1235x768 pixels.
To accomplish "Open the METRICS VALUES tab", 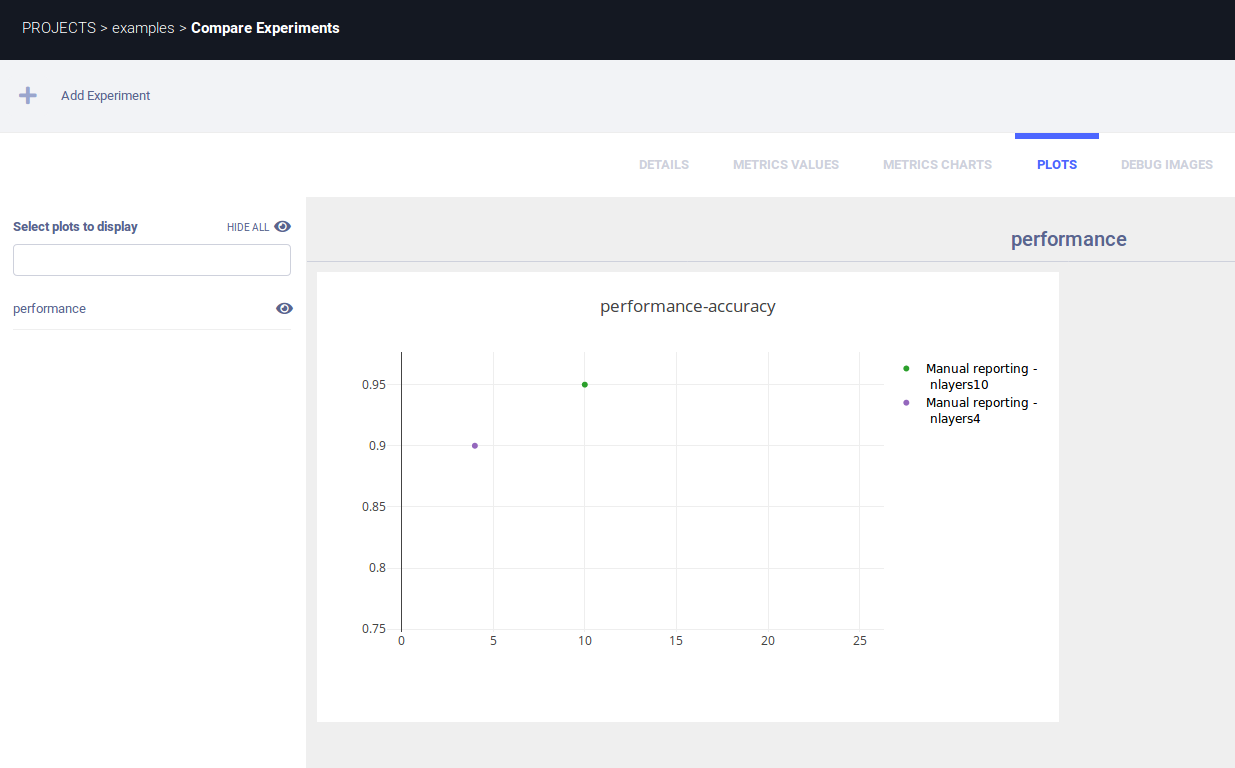I will tap(786, 165).
